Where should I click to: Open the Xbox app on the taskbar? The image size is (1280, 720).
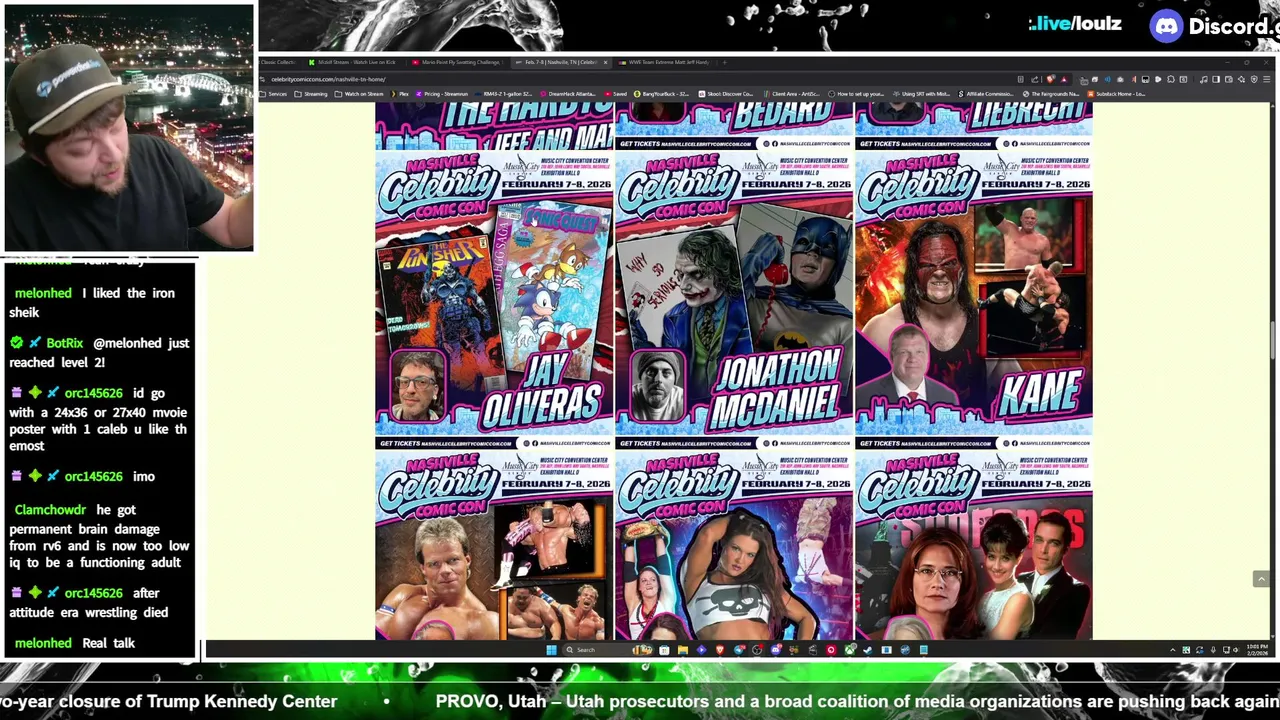coord(849,650)
